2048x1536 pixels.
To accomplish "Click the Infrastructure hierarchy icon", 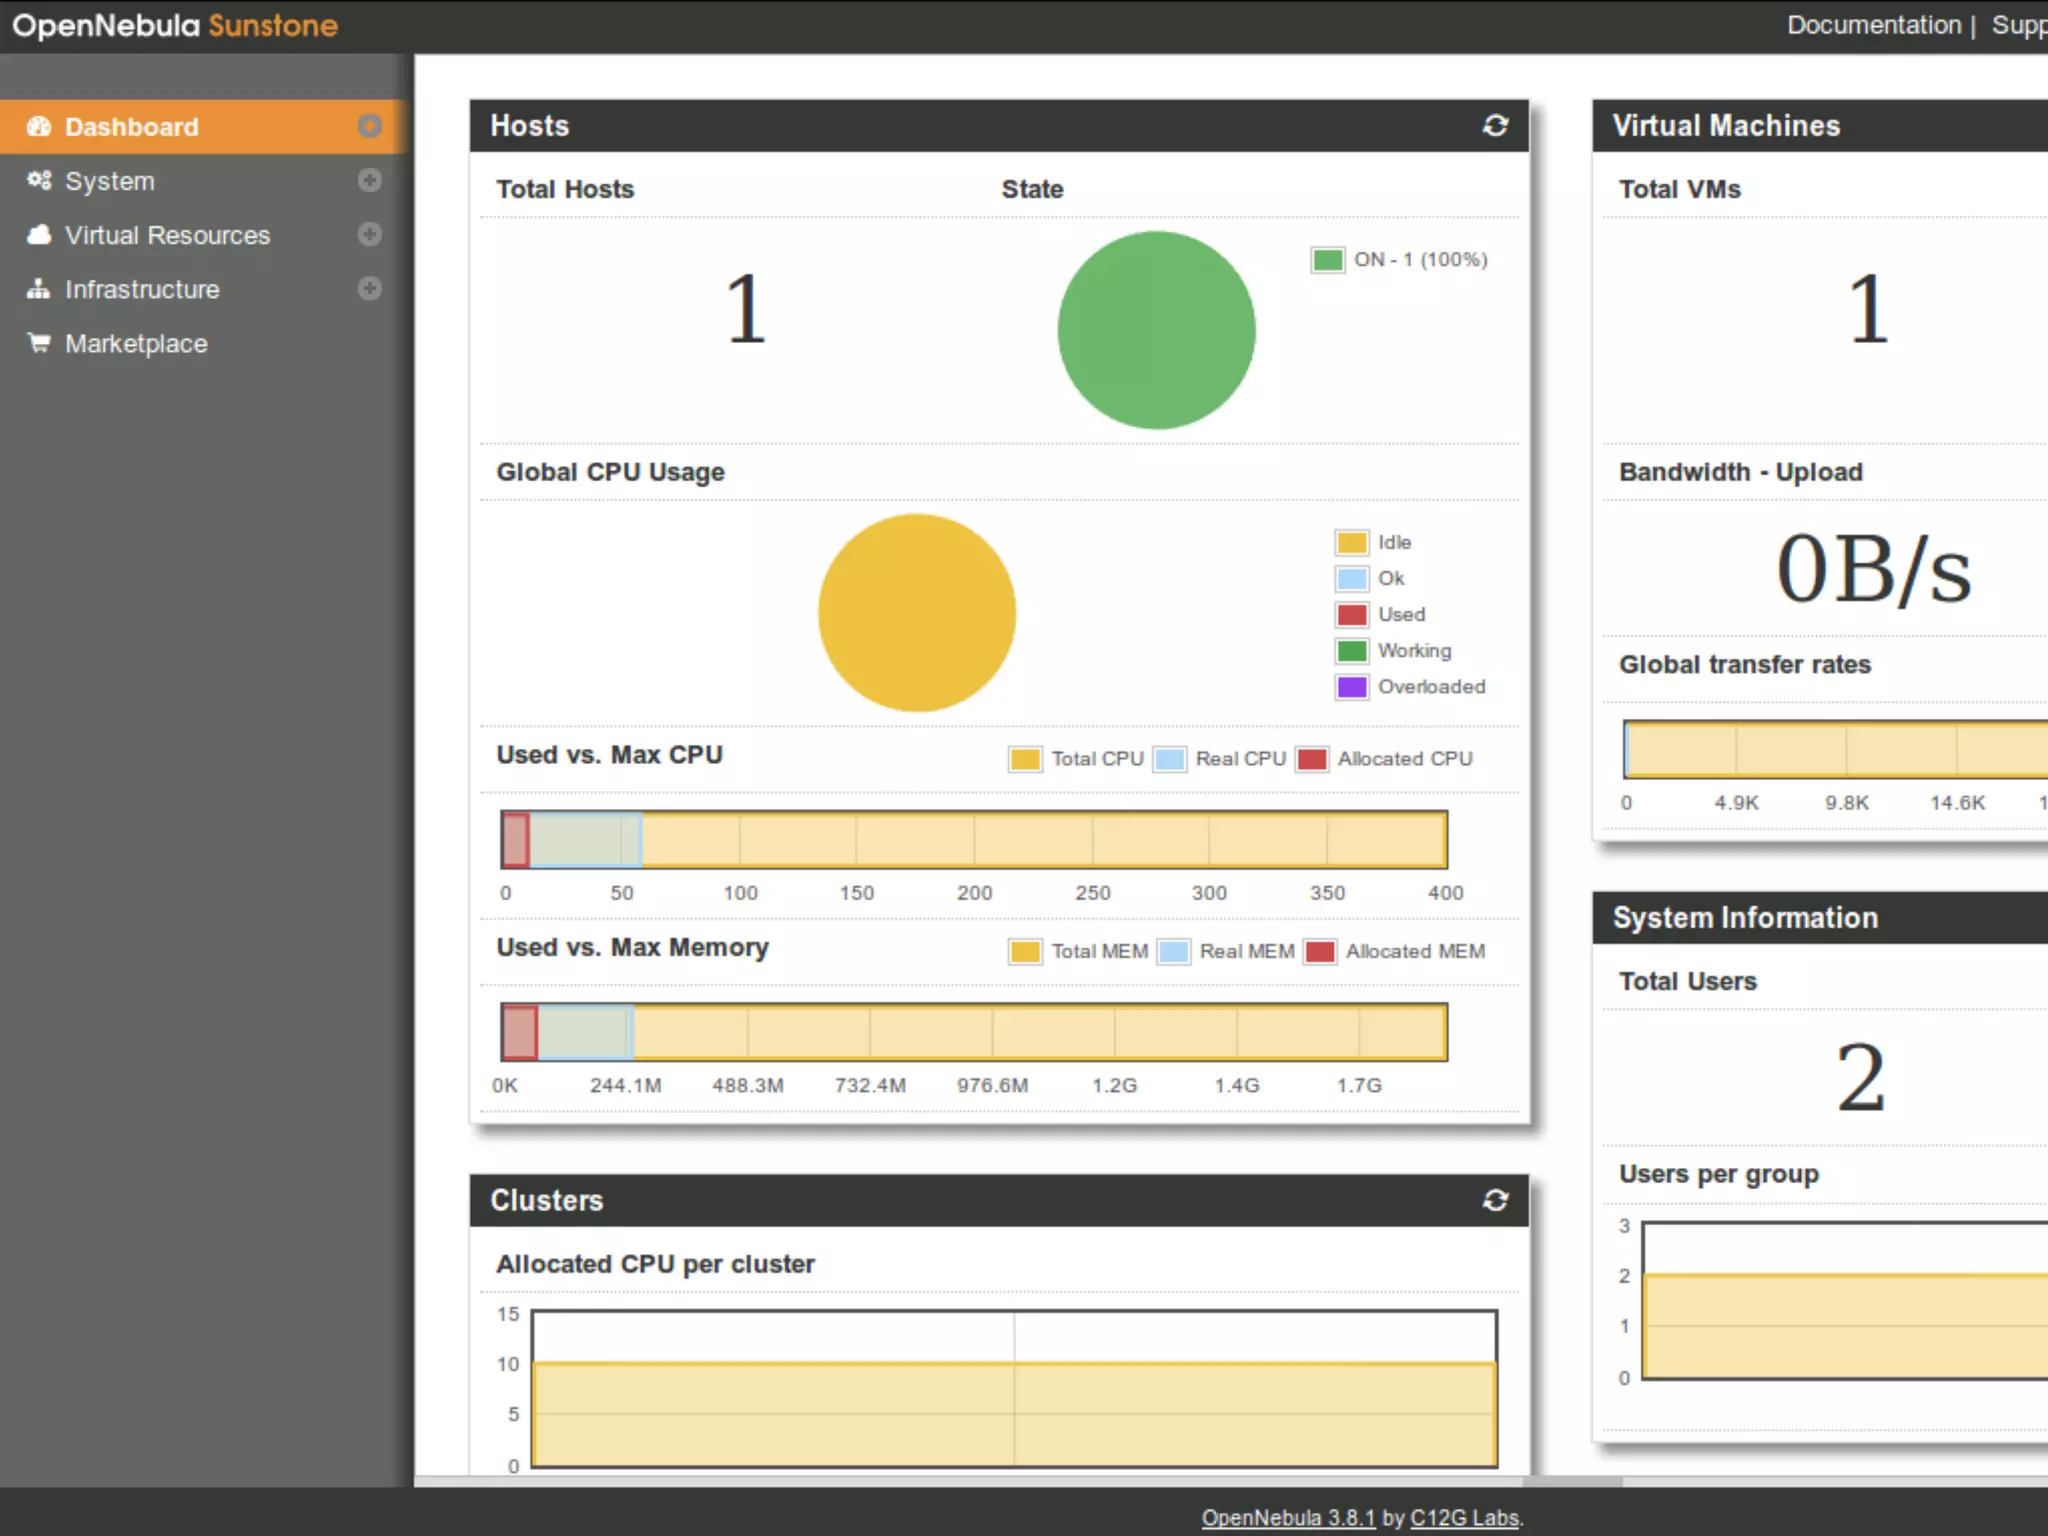I will click(39, 289).
